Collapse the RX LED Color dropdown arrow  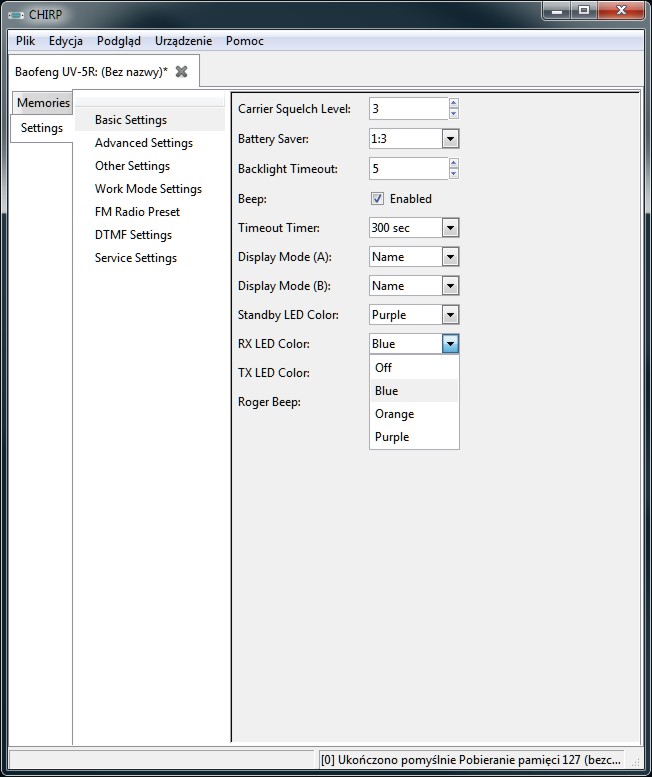pyautogui.click(x=450, y=344)
